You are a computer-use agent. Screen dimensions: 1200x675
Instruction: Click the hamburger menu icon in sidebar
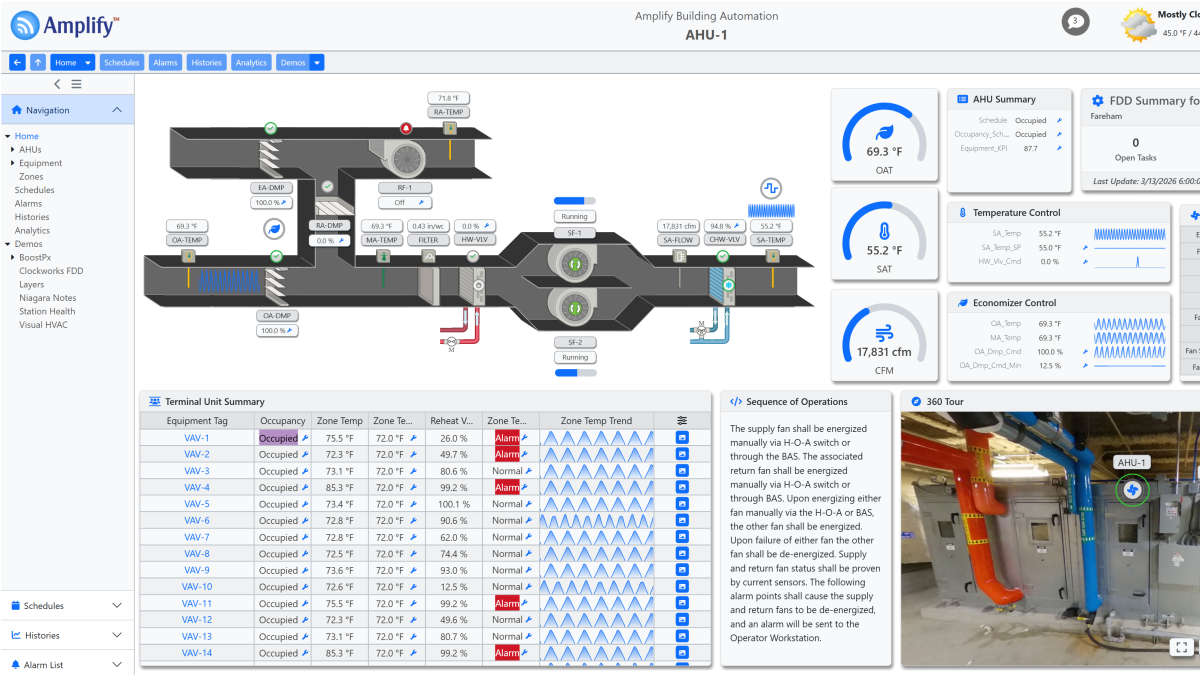[x=76, y=84]
